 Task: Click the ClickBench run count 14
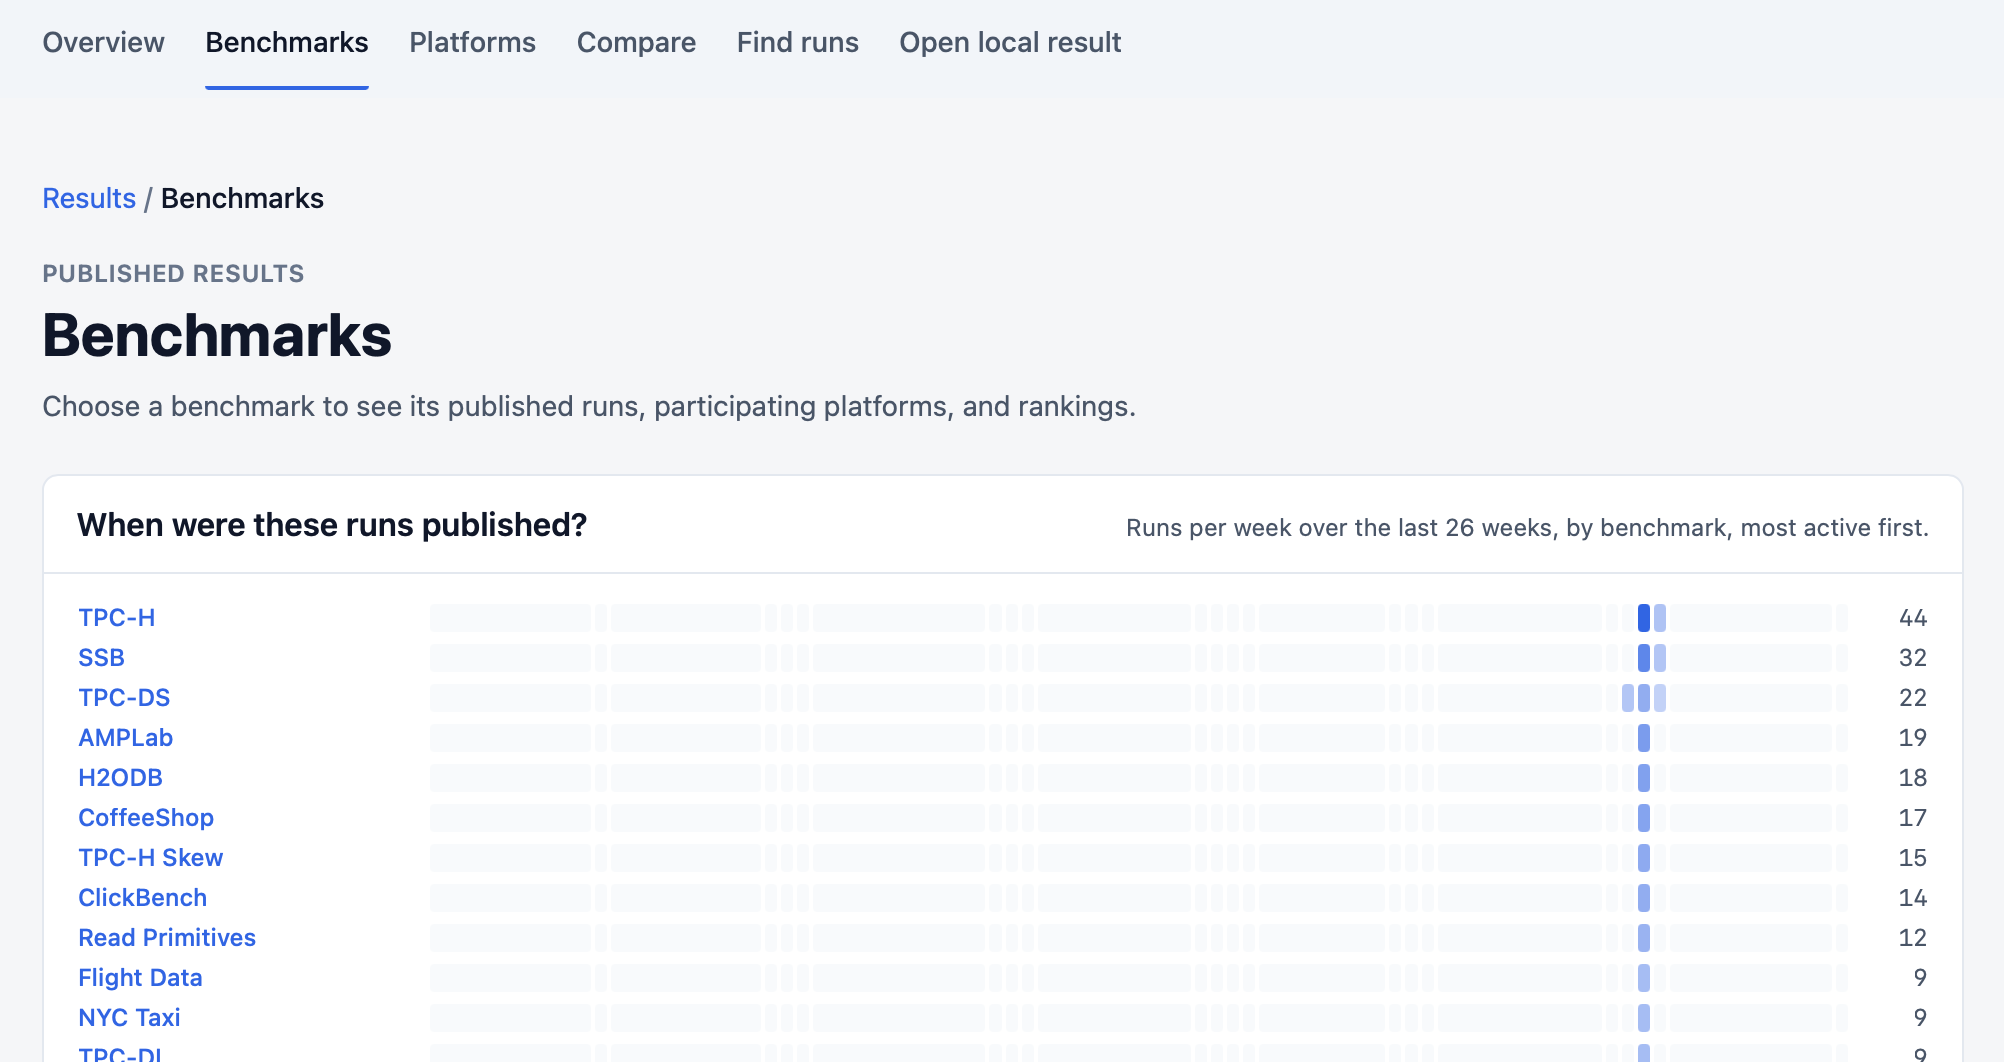pos(1913,898)
